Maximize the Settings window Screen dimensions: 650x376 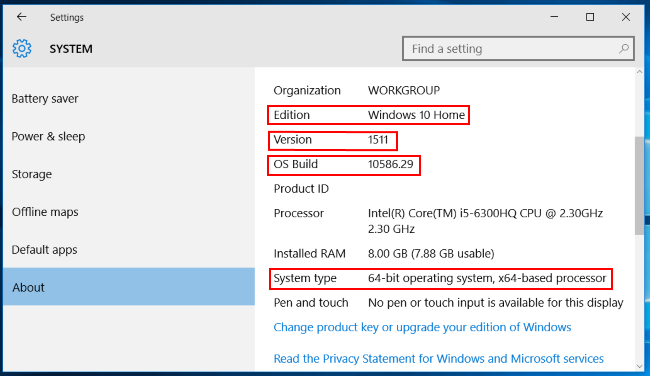click(590, 17)
